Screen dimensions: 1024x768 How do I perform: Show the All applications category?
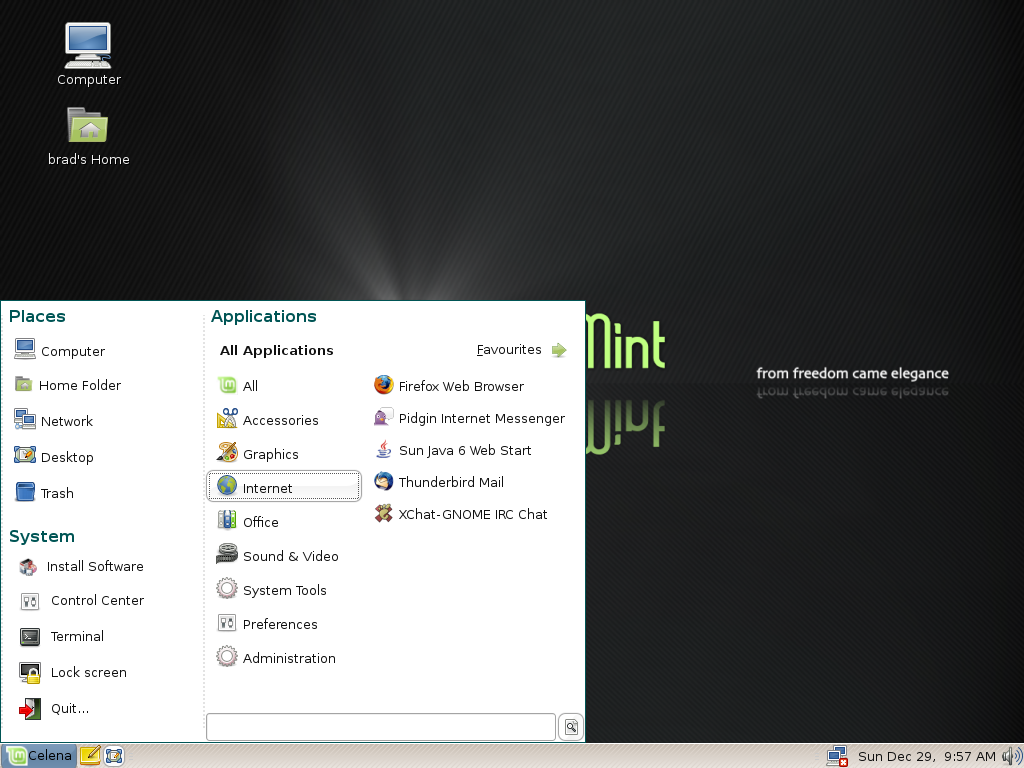[283, 385]
